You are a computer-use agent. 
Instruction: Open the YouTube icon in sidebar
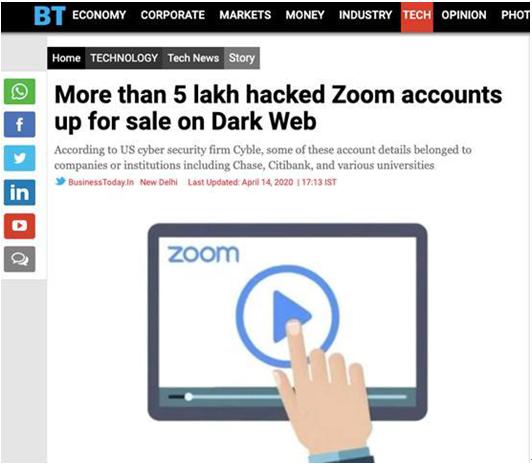[x=19, y=226]
